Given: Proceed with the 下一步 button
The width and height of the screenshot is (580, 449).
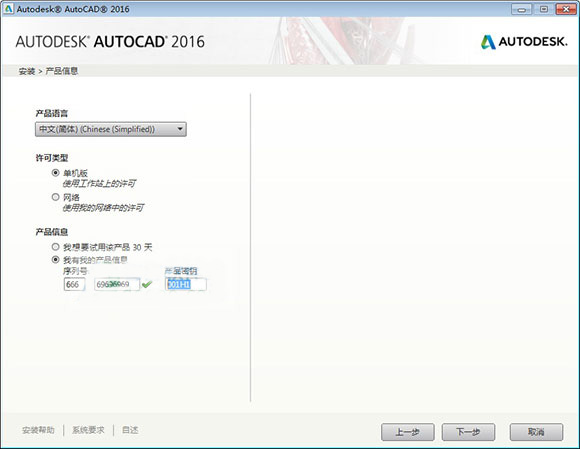Looking at the screenshot, I should click(468, 432).
